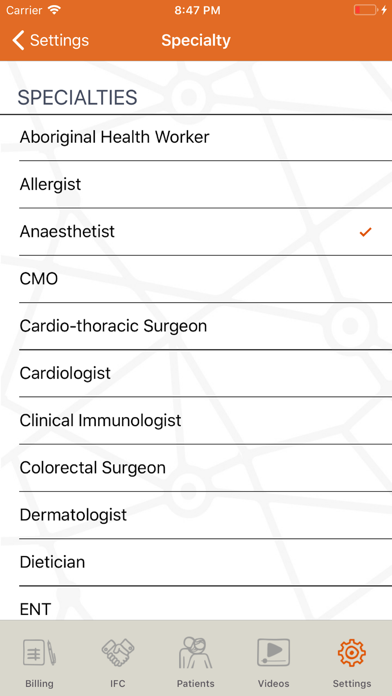
Task: Tap the back chevron arrow
Action: pyautogui.click(x=18, y=40)
